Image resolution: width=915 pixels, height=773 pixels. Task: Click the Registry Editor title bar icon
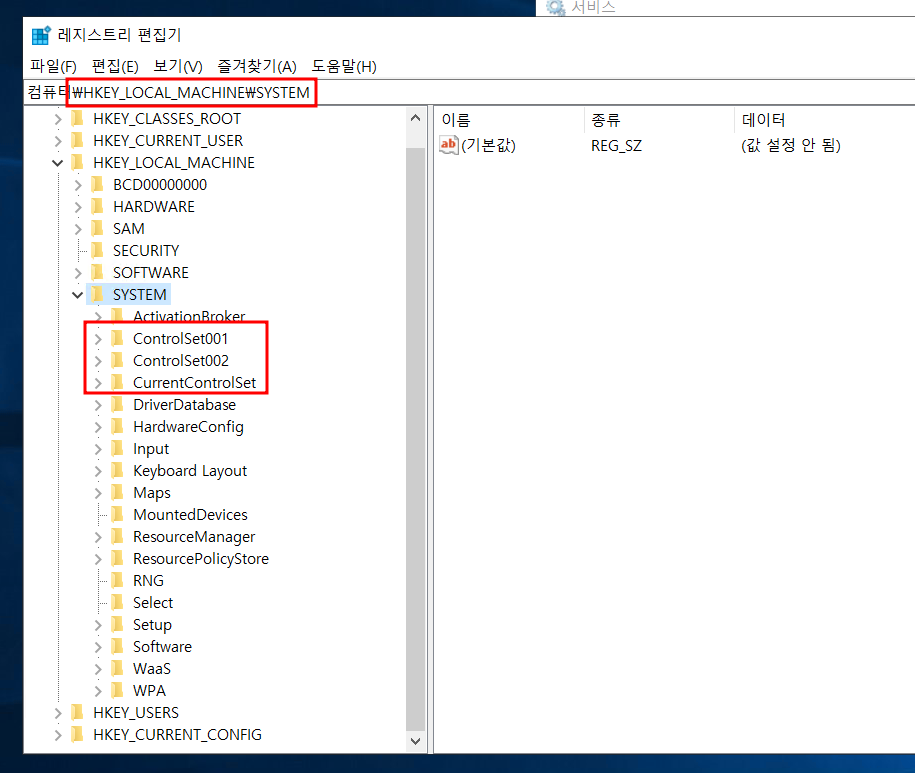click(41, 35)
